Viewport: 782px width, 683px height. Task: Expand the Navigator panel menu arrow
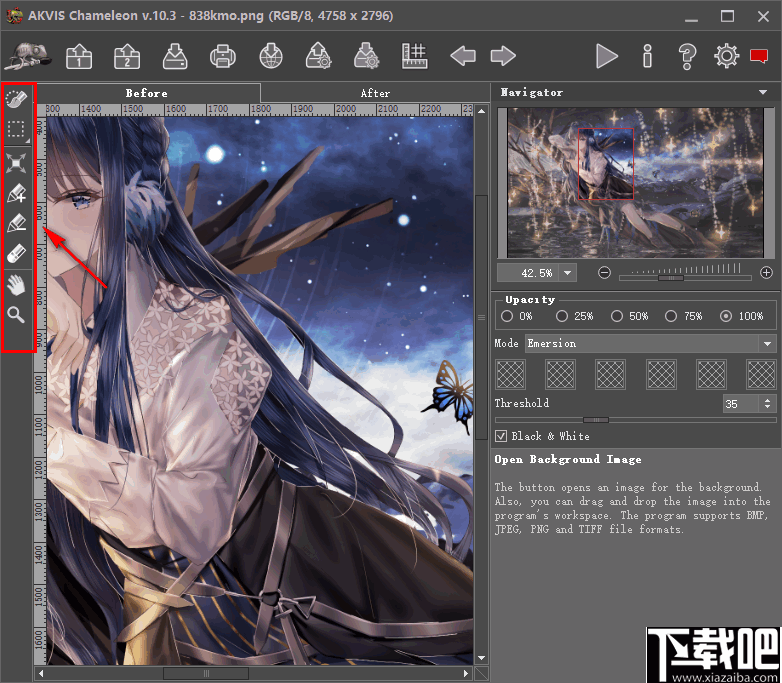[x=764, y=92]
